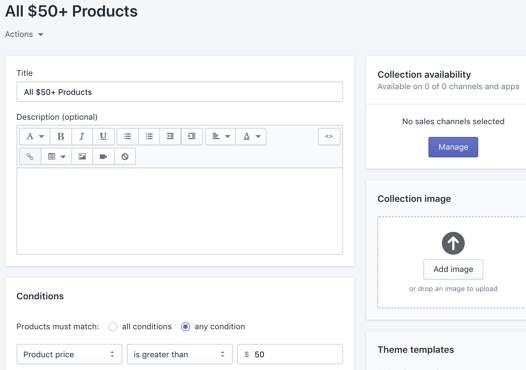Show HTML source code view
The width and height of the screenshot is (526, 370).
click(329, 137)
